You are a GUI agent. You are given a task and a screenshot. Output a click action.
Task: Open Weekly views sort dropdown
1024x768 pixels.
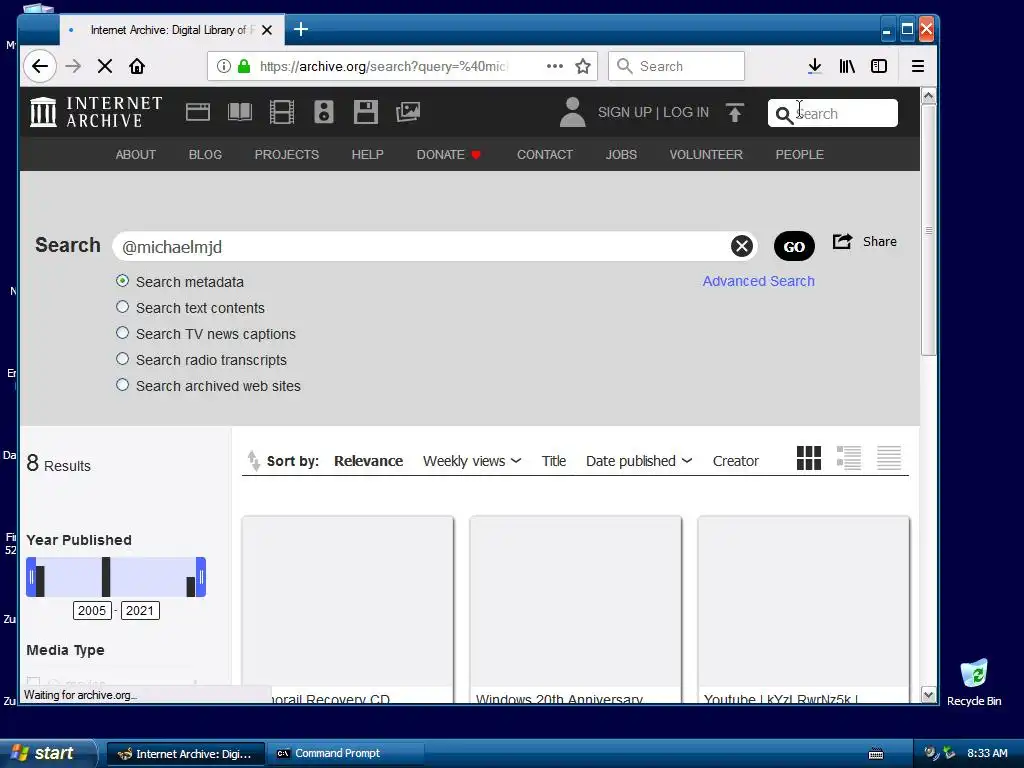[x=472, y=461]
